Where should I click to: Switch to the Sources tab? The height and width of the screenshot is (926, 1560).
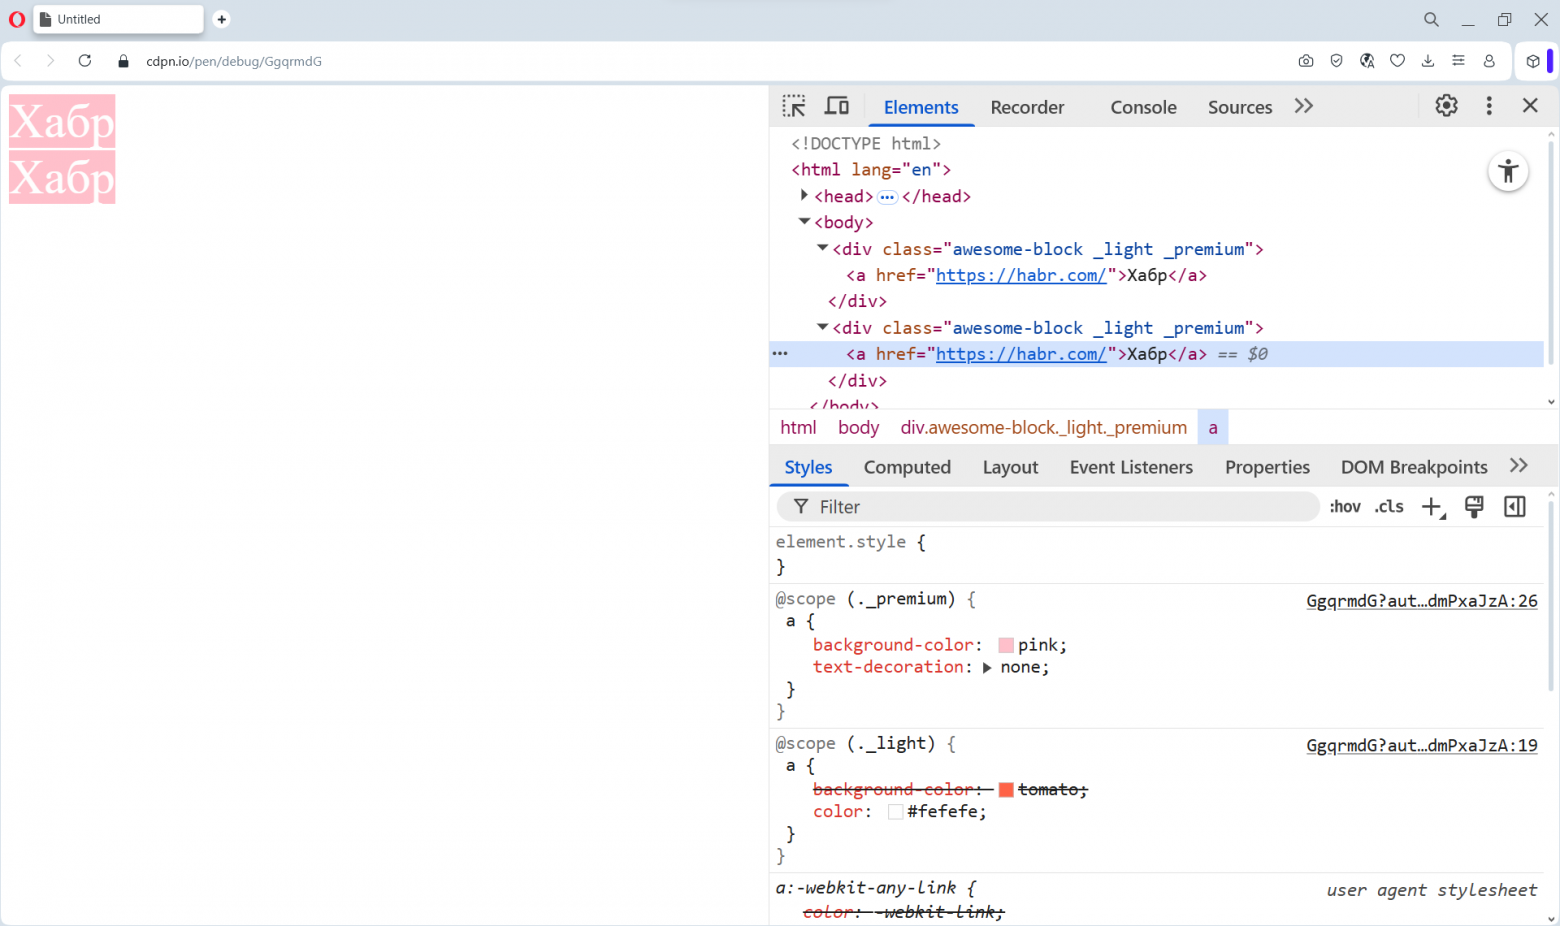(1240, 107)
